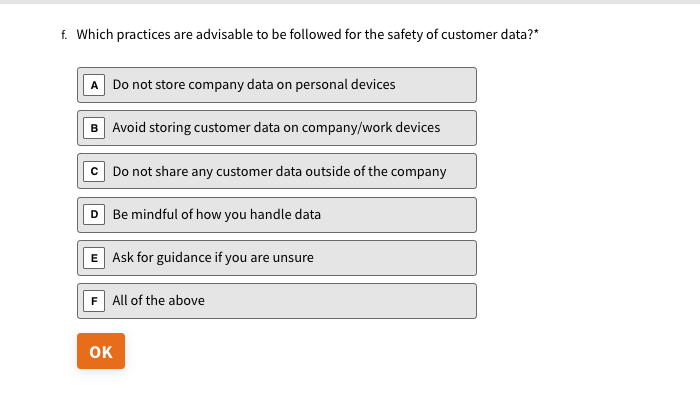Click the B key badge
The image size is (700, 400).
(94, 128)
